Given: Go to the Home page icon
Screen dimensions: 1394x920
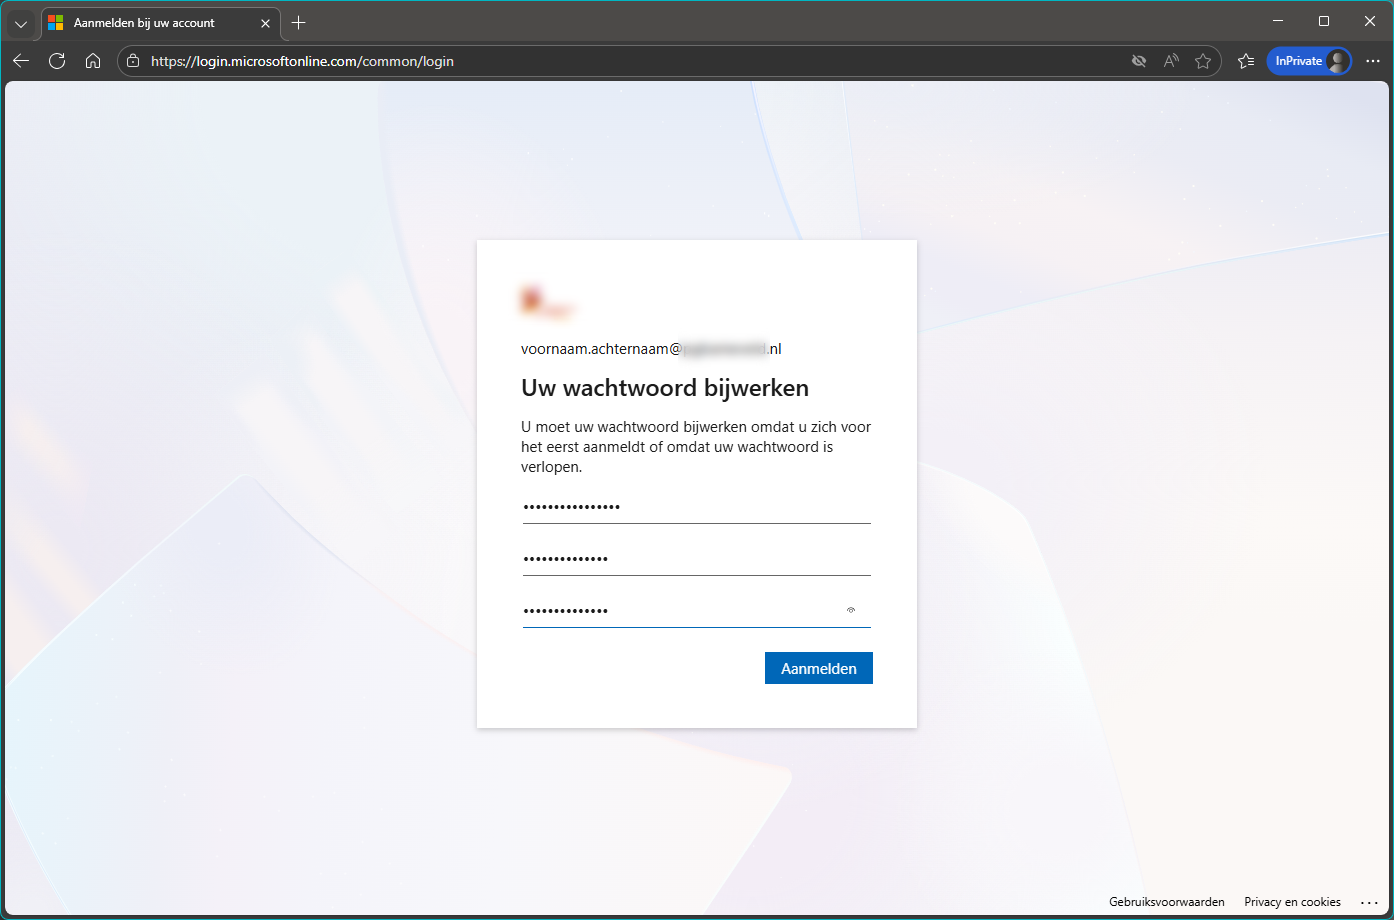Looking at the screenshot, I should [x=93, y=61].
